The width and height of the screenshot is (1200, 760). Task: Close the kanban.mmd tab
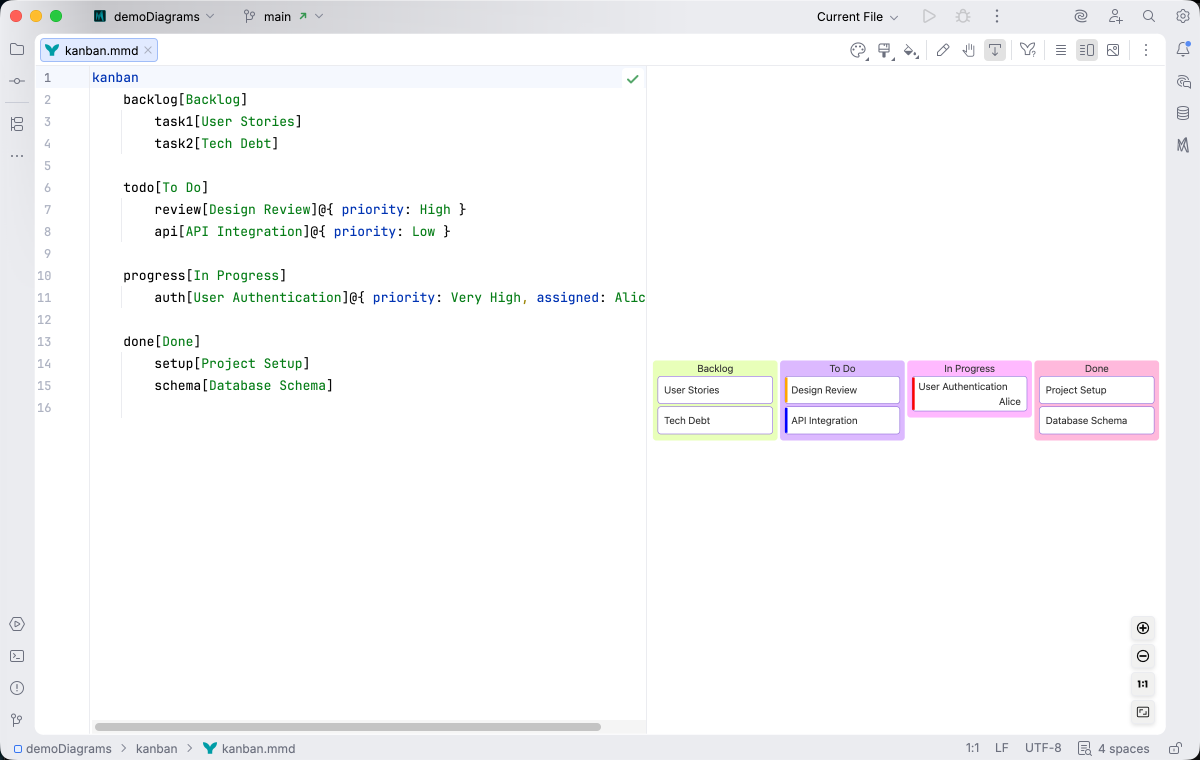point(148,50)
